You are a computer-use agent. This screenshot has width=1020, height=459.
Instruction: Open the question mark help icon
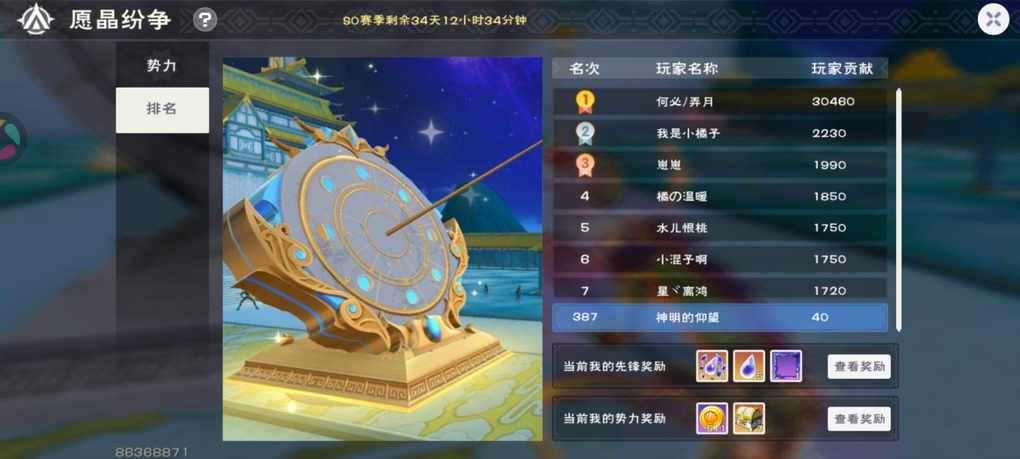205,20
